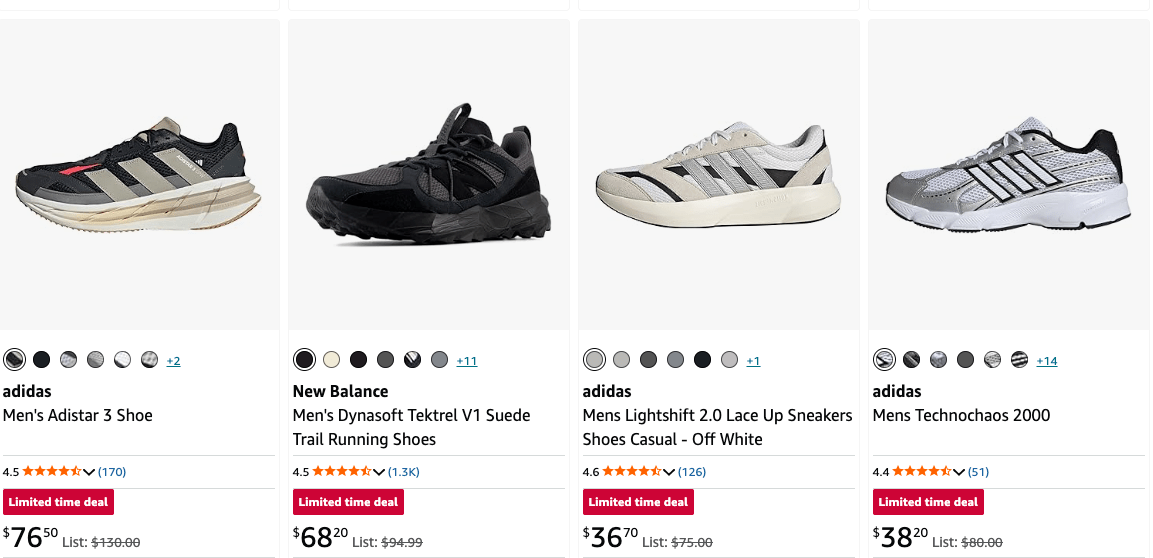Open Men's Adistar 3 Shoe title link
Image resolution: width=1153 pixels, height=558 pixels.
[x=78, y=415]
